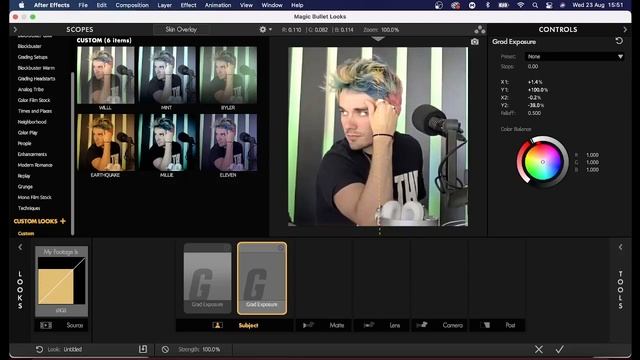The height and width of the screenshot is (360, 640).
Task: Select the Techniques category
Action: coord(29,208)
